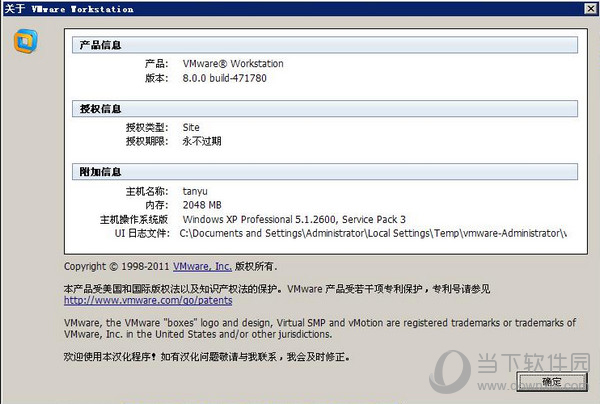This screenshot has width=600, height=404.
Task: Click the trademark notice starting with VMware, the VMware
Action: 320,328
